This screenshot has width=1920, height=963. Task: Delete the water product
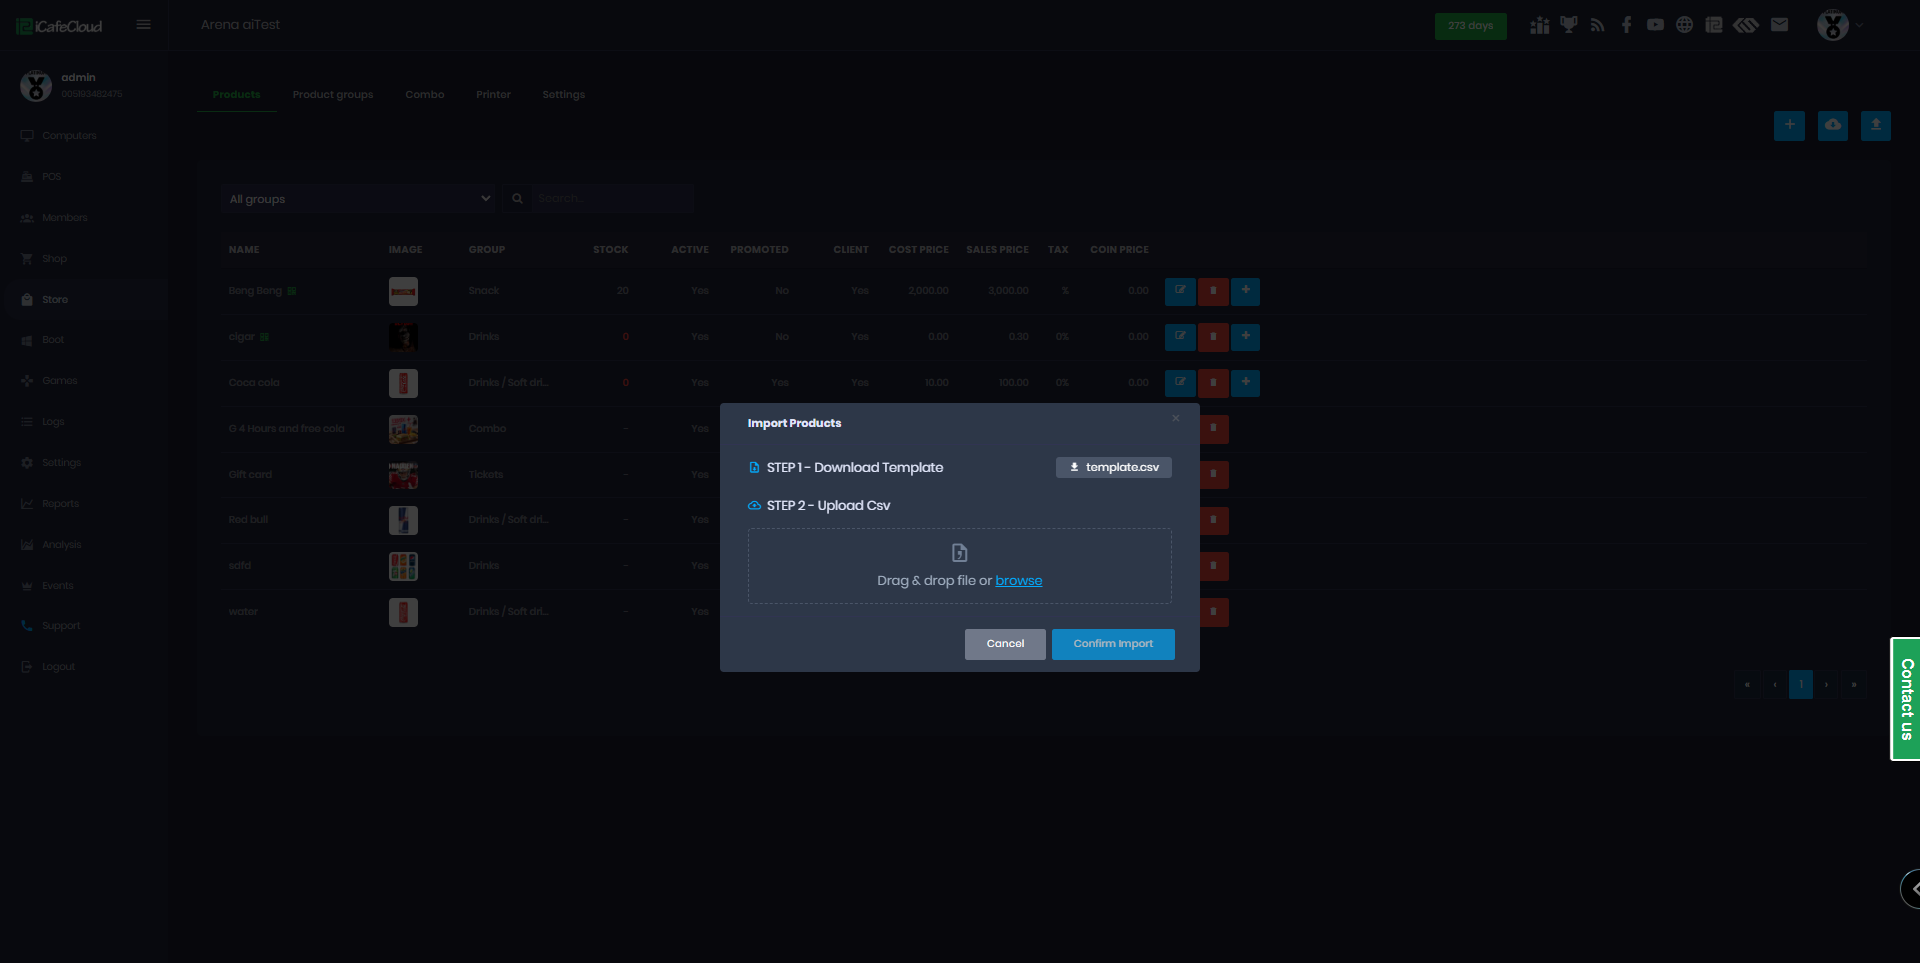click(1214, 612)
